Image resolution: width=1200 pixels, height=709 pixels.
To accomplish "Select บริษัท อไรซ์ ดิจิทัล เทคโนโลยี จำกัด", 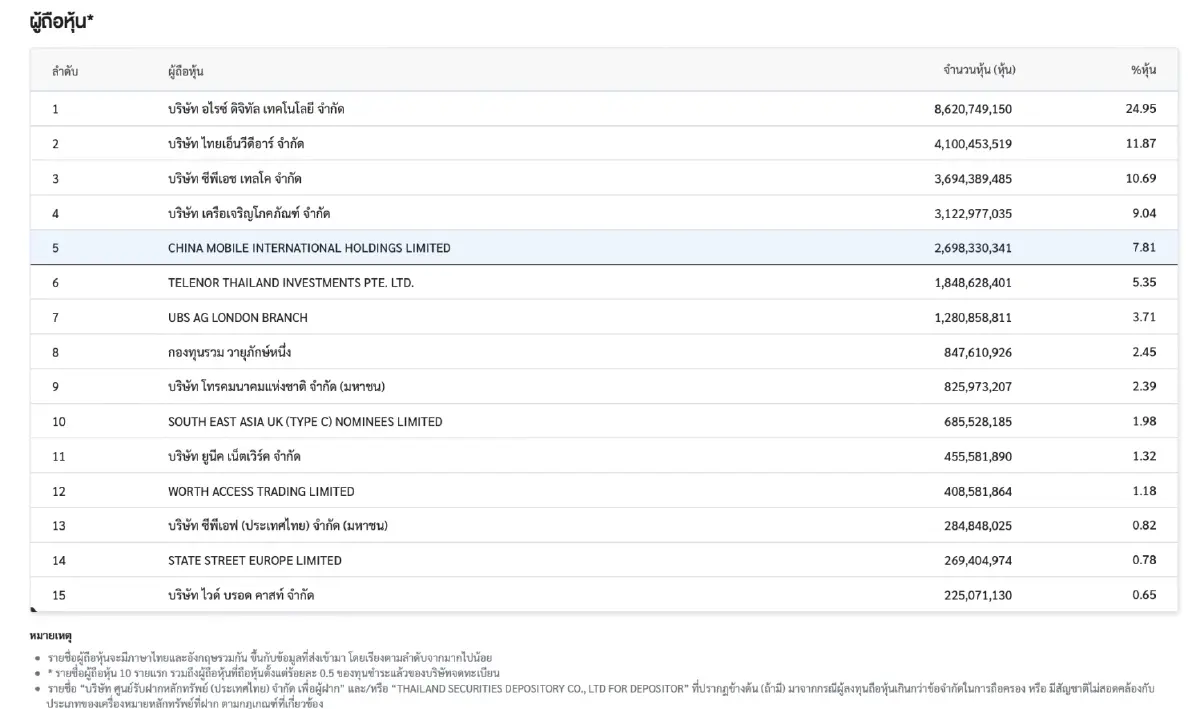I will coord(256,109).
